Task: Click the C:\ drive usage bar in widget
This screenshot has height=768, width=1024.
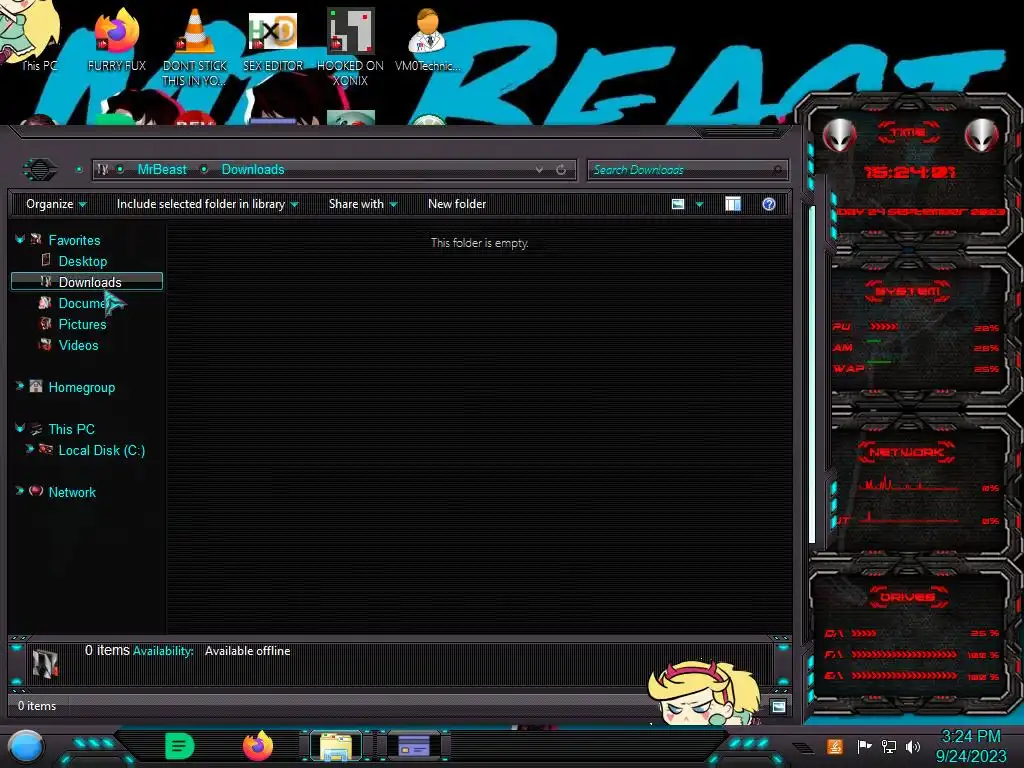Action: pyautogui.click(x=863, y=633)
